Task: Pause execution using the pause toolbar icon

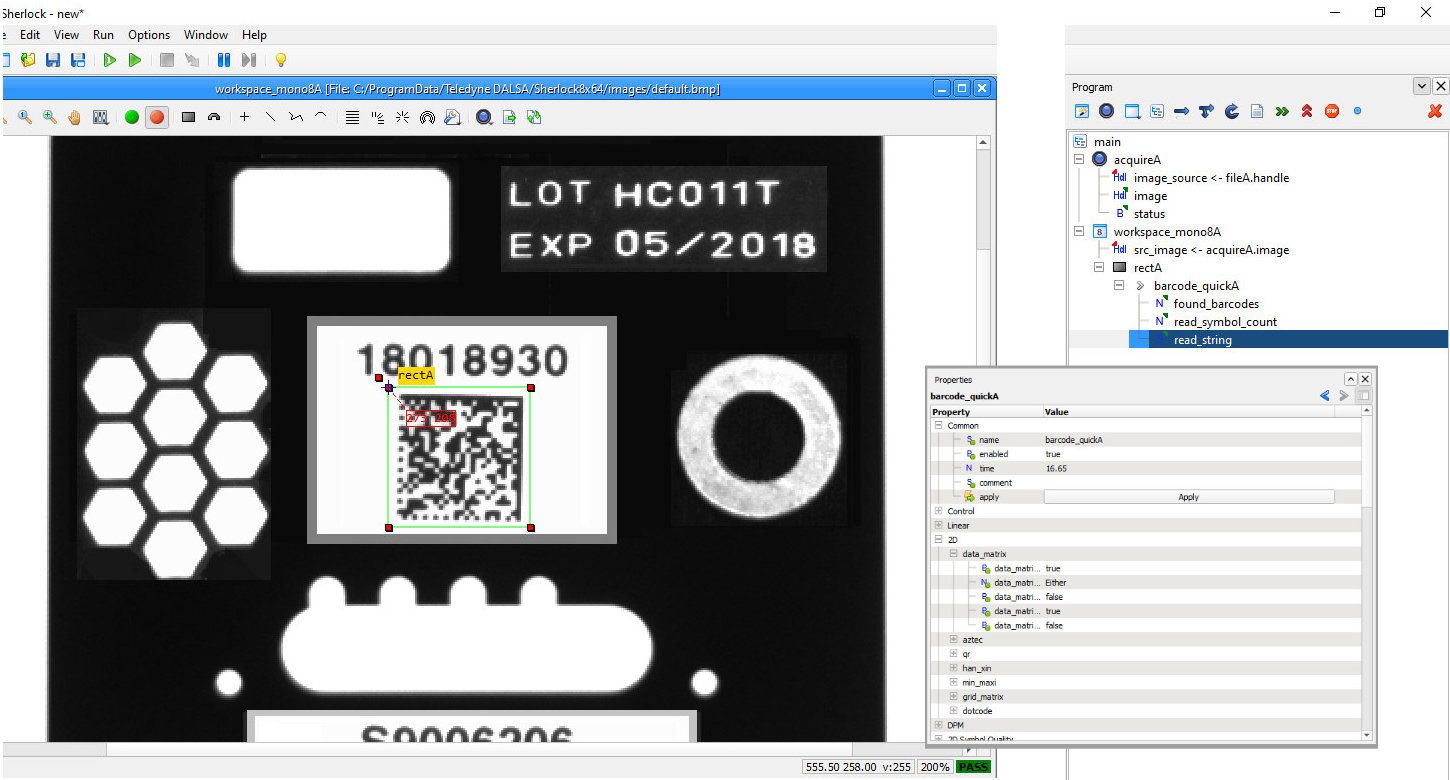Action: (224, 60)
